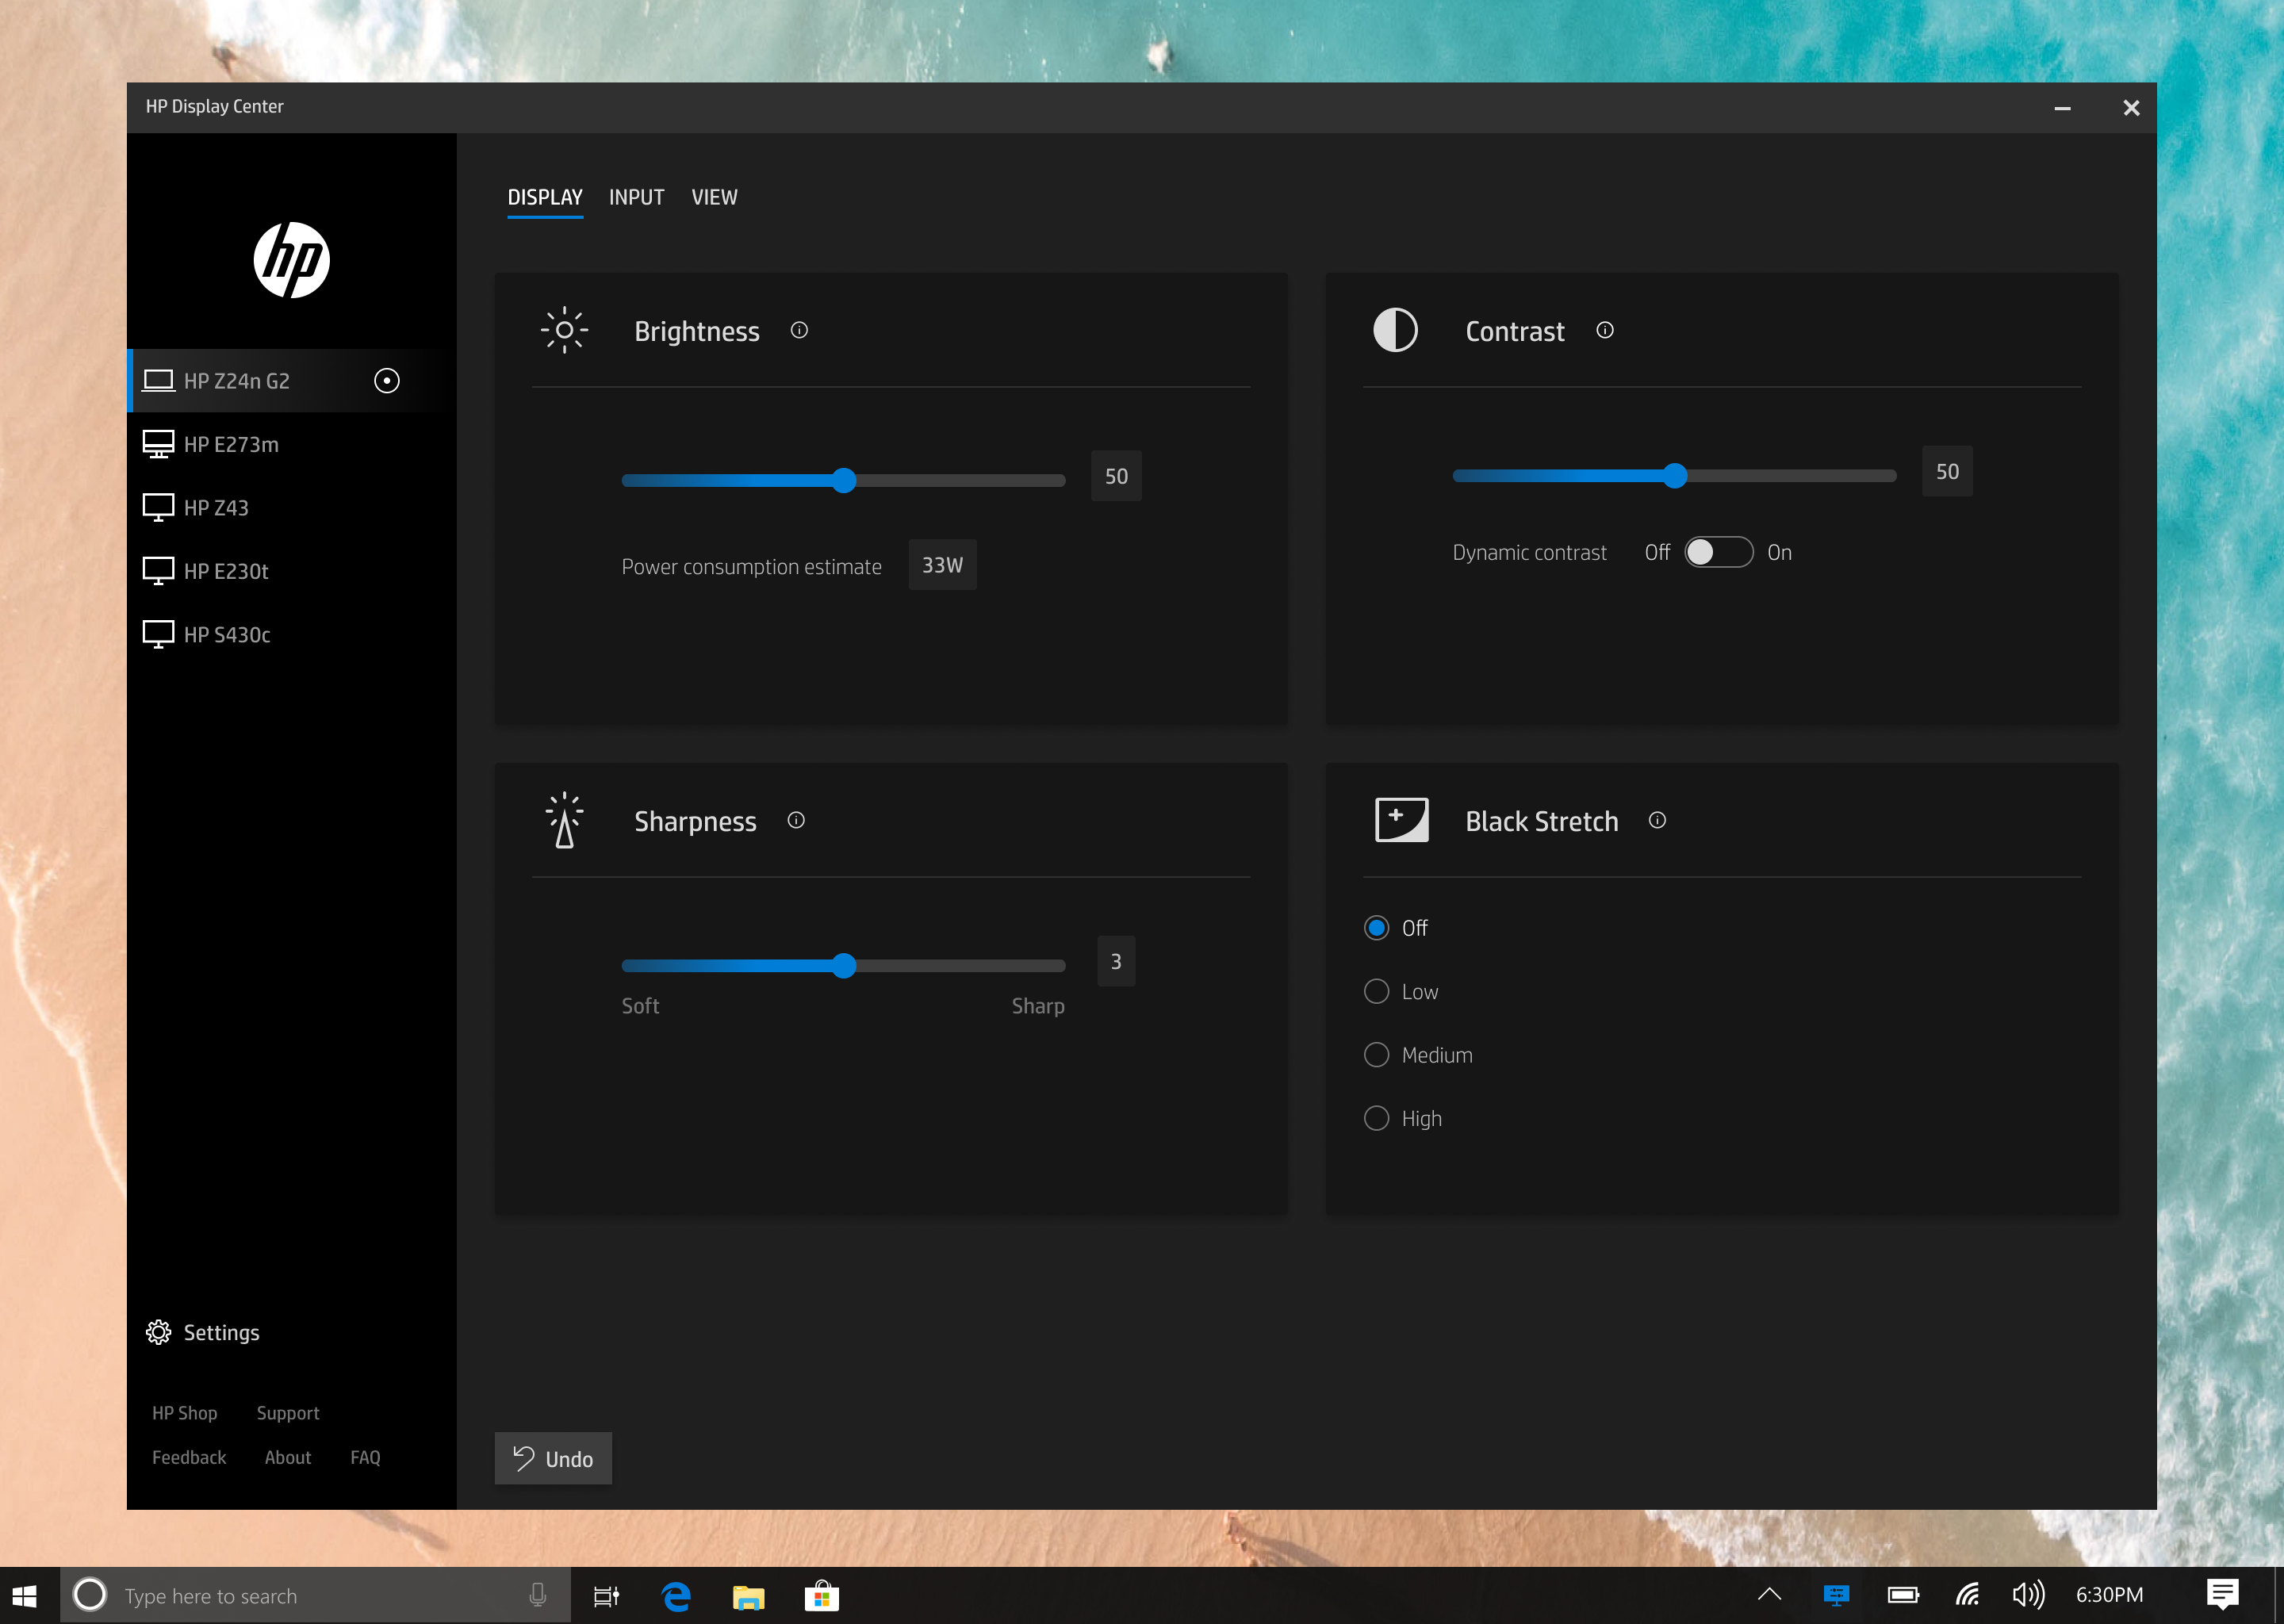Viewport: 2284px width, 1624px height.
Task: Open the volume control in system tray
Action: click(x=2028, y=1595)
